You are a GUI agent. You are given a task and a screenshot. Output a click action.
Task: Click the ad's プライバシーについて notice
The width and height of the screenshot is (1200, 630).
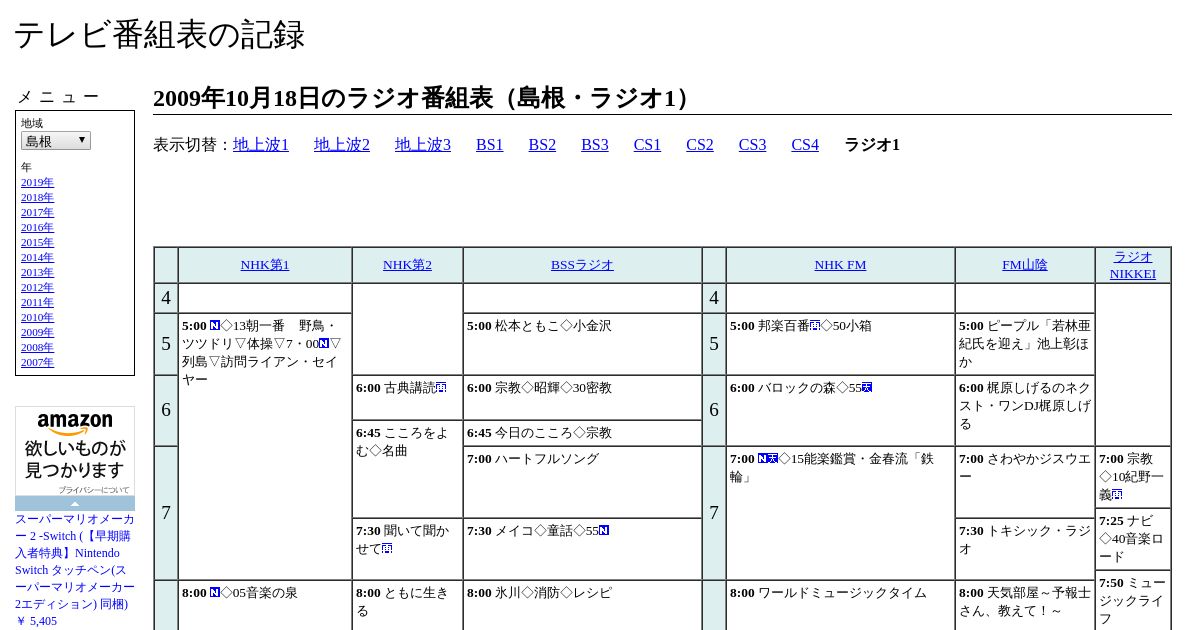[x=93, y=490]
